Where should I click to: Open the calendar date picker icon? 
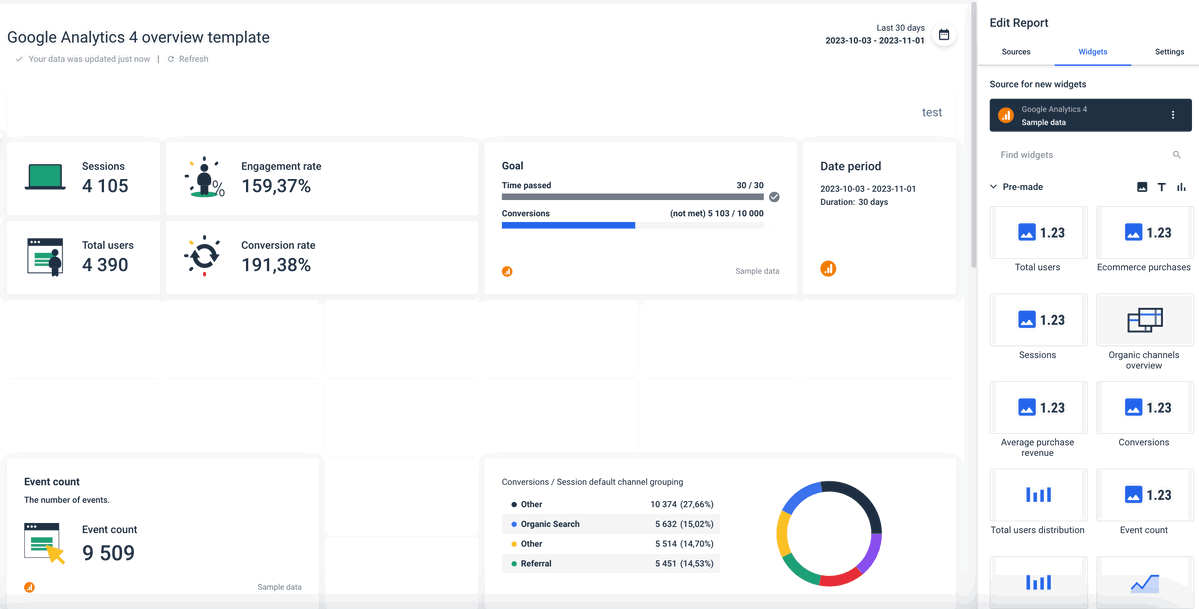(x=944, y=34)
